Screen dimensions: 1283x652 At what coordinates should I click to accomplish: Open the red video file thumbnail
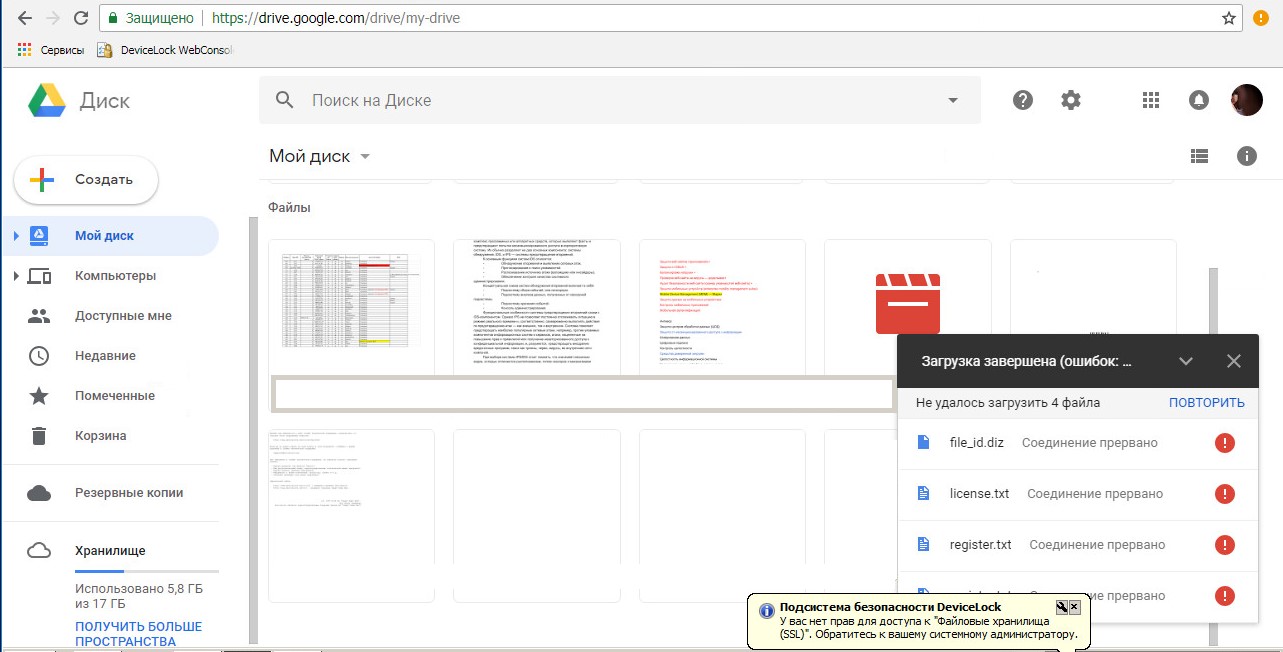tap(907, 303)
